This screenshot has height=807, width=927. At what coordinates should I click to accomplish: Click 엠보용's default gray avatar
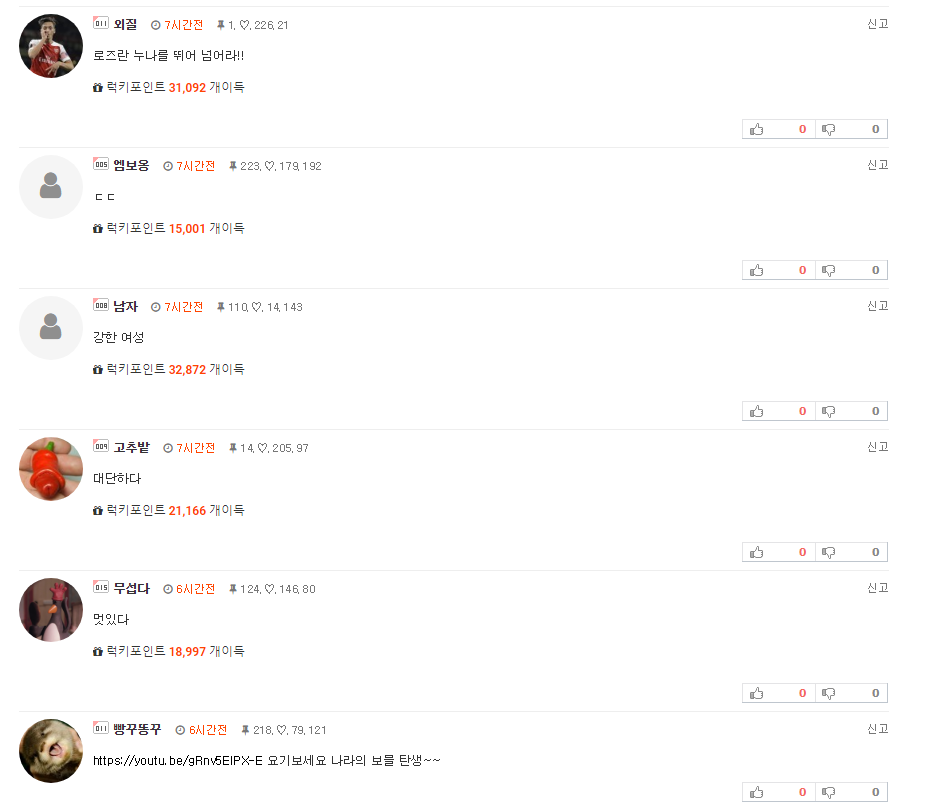(x=51, y=187)
